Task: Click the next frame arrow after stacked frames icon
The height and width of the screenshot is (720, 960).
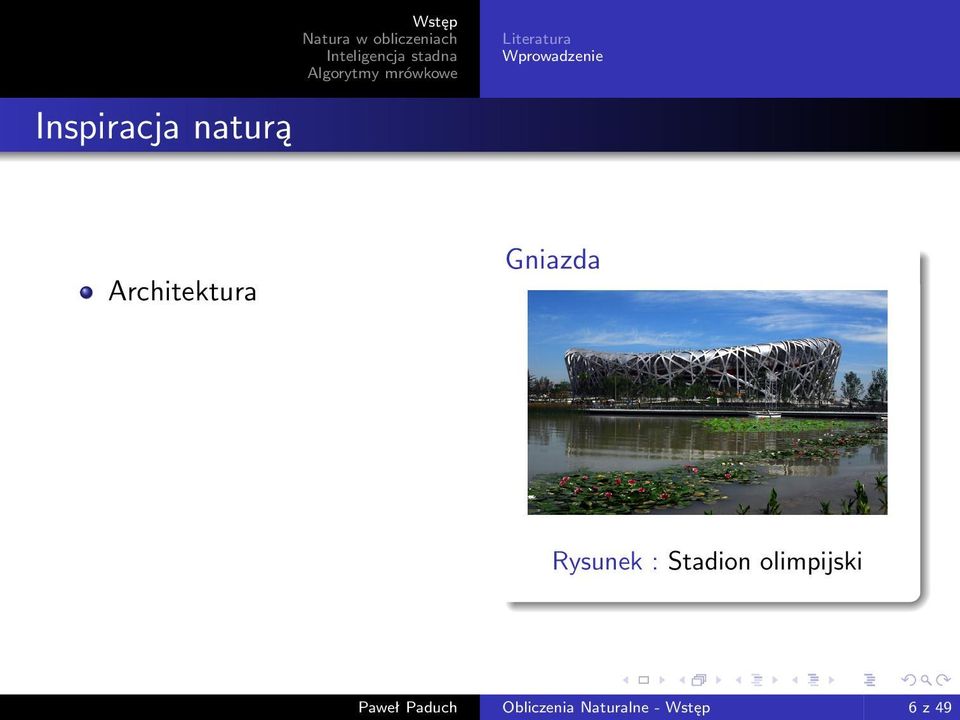Action: [719, 680]
